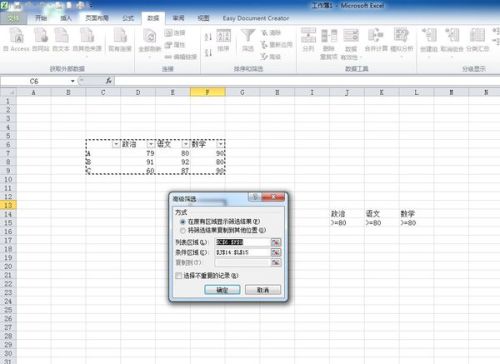The width and height of the screenshot is (500, 364).
Task: Click the cell containing 政治 in row 14
Action: pyautogui.click(x=347, y=214)
